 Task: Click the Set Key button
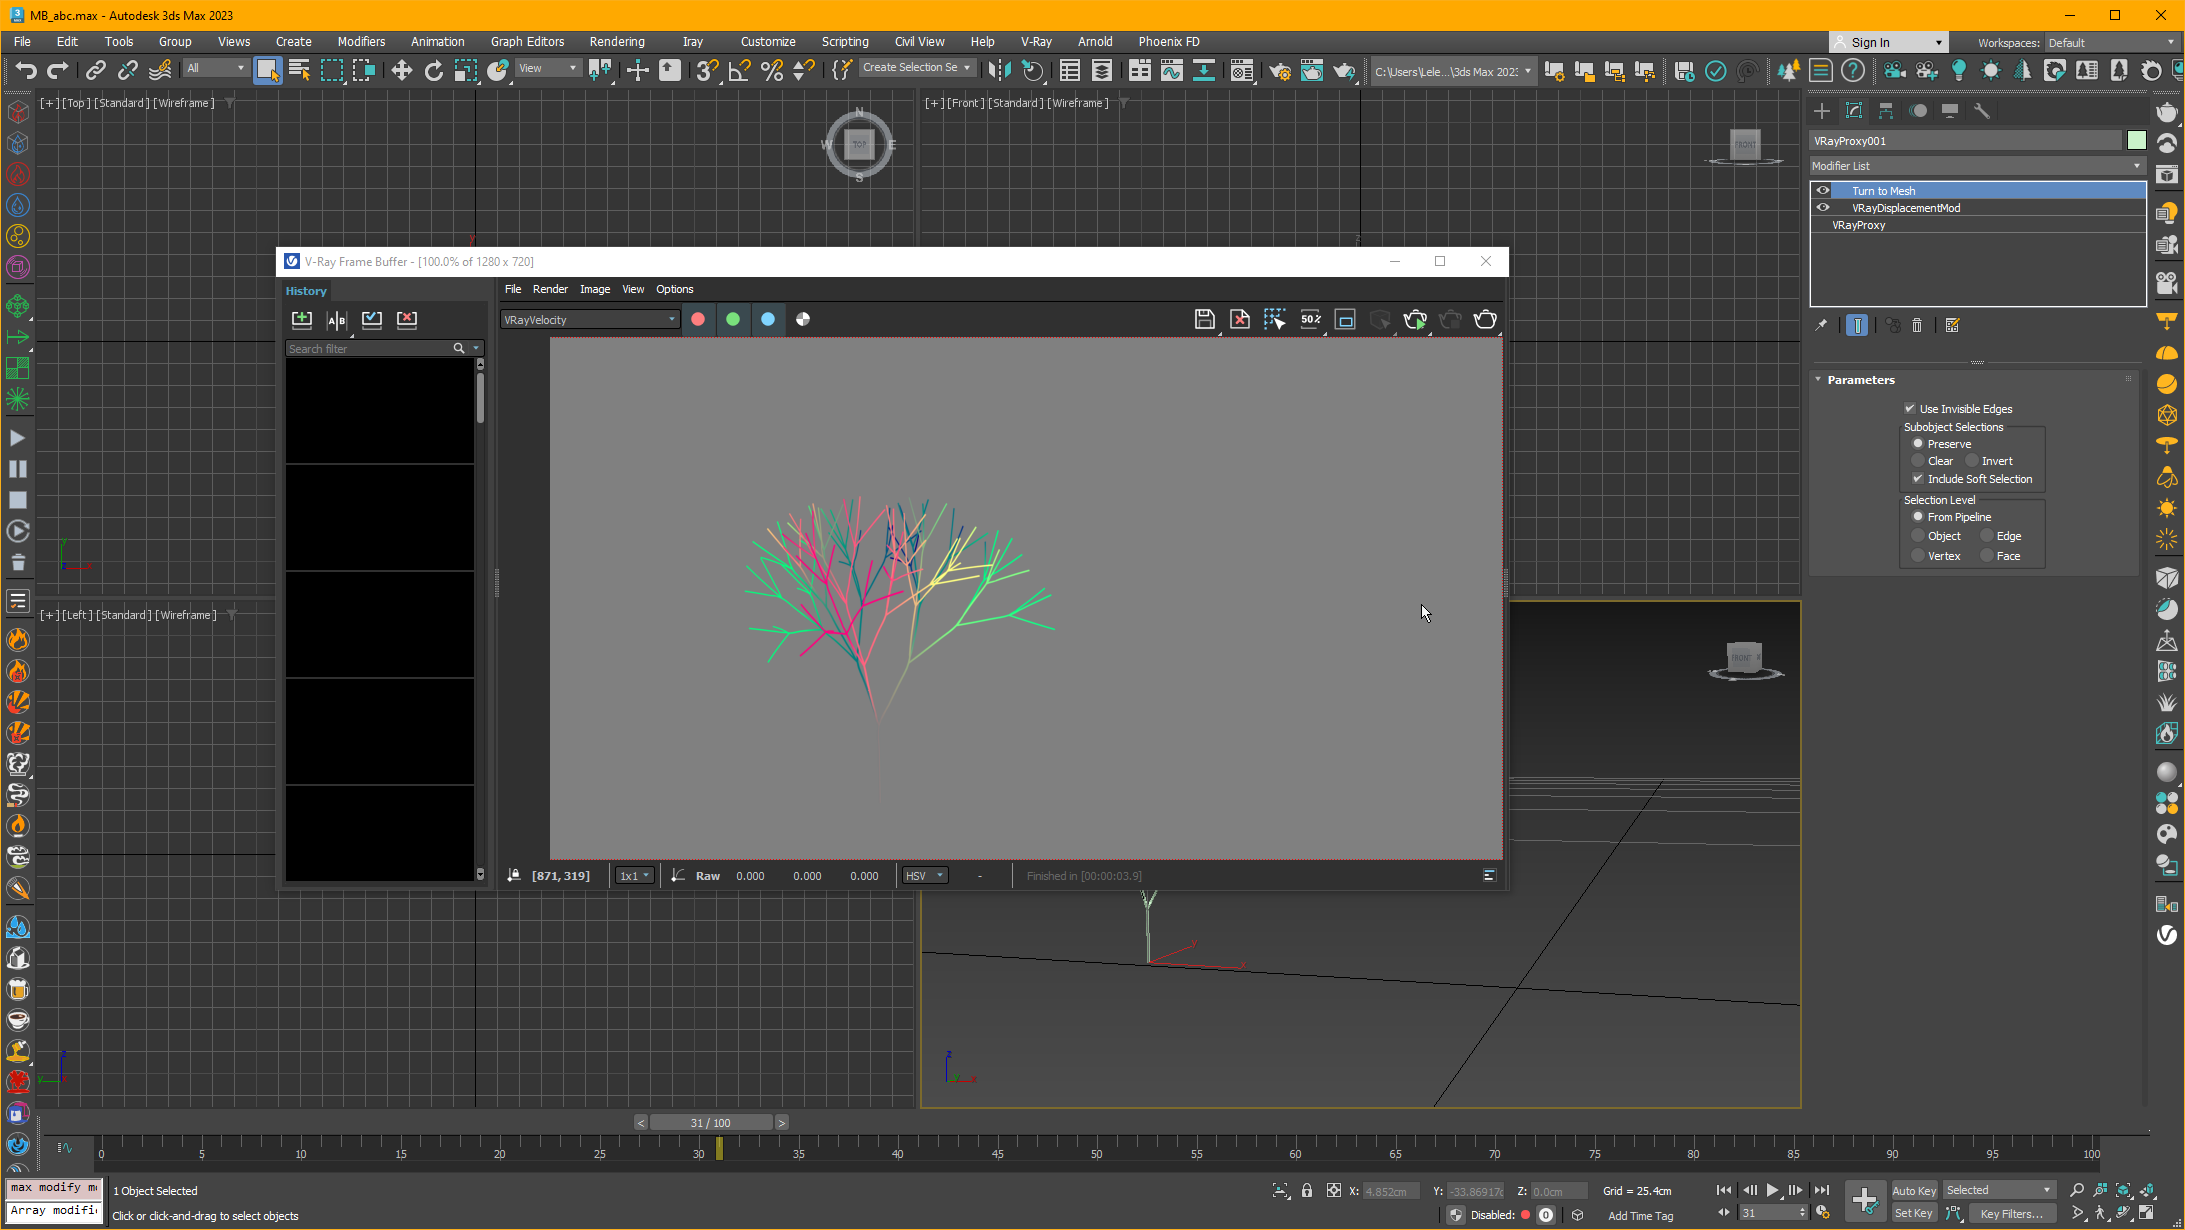coord(1914,1213)
